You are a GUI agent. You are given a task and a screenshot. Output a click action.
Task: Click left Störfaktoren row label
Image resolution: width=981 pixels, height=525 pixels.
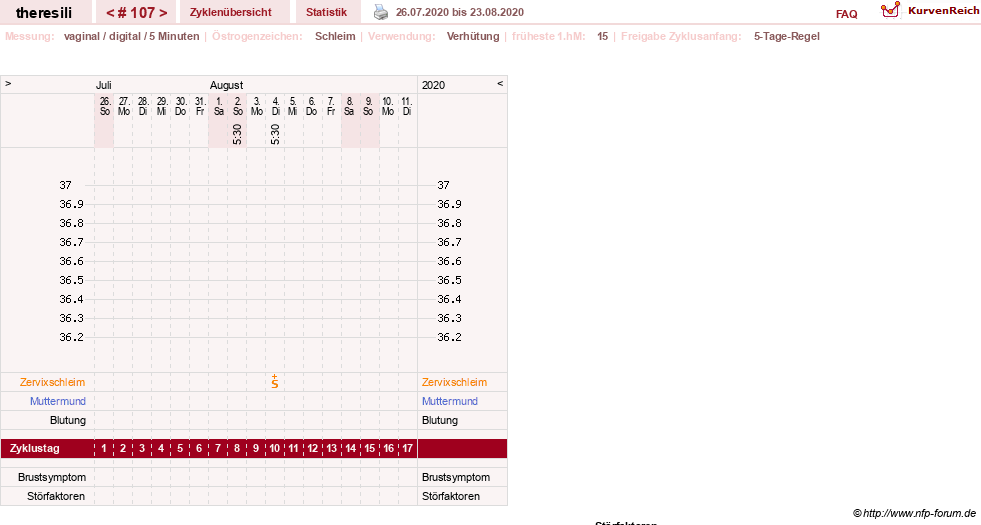pos(56,496)
